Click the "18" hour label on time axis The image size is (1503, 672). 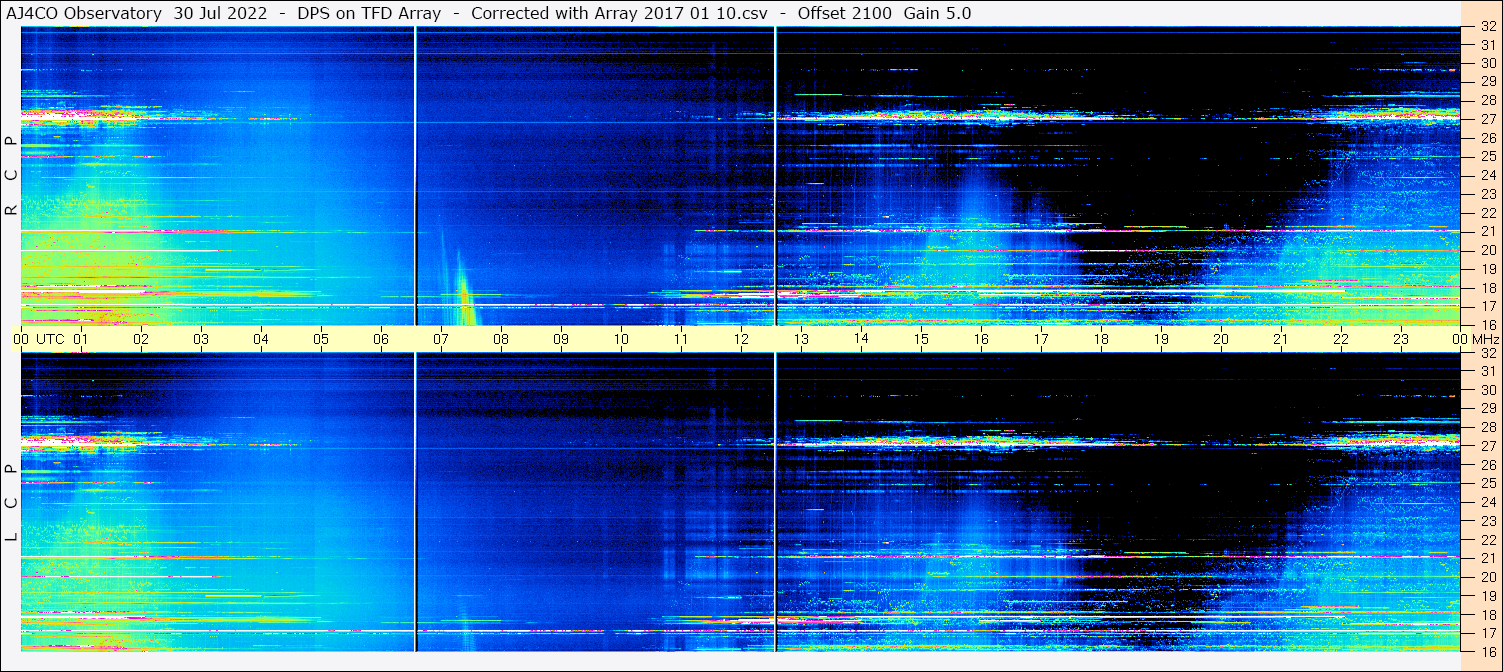pyautogui.click(x=1101, y=339)
